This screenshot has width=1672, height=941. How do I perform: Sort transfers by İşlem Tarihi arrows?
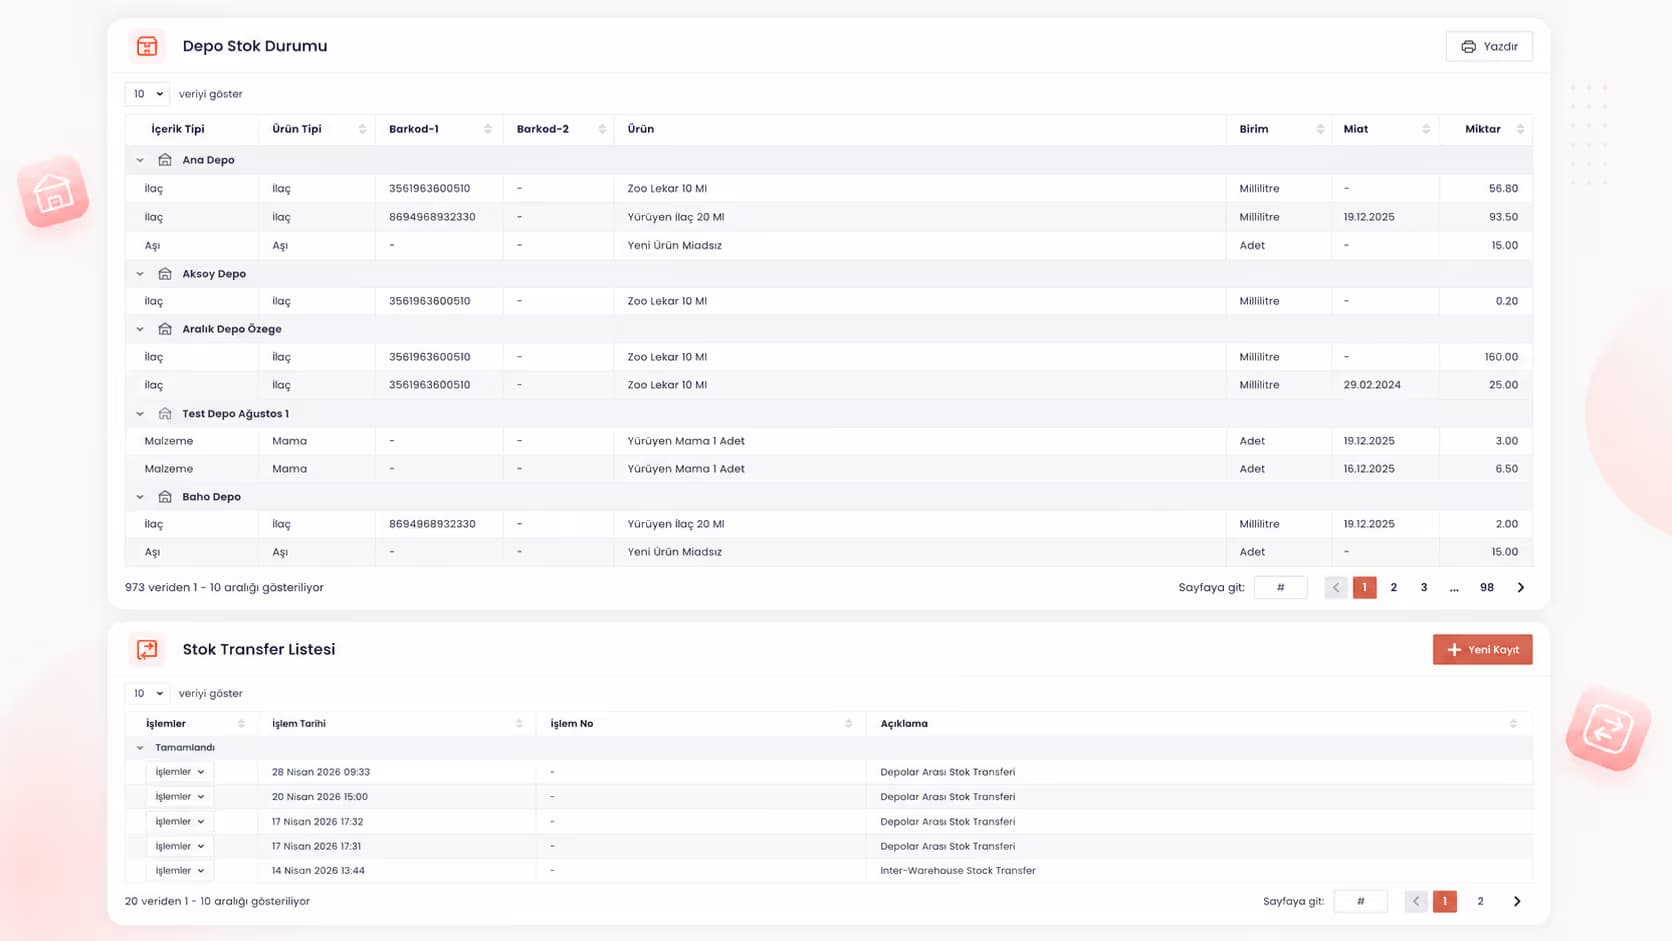coord(519,724)
